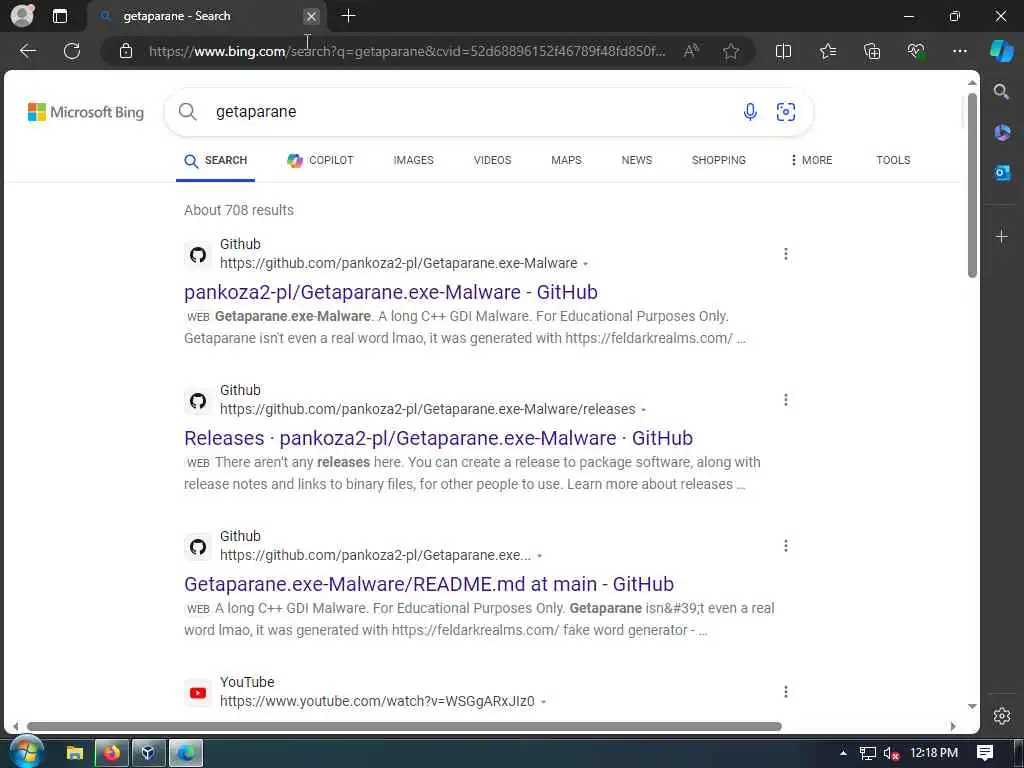Open sidebar search tool
Viewport: 1024px width, 768px height.
pos(1001,91)
